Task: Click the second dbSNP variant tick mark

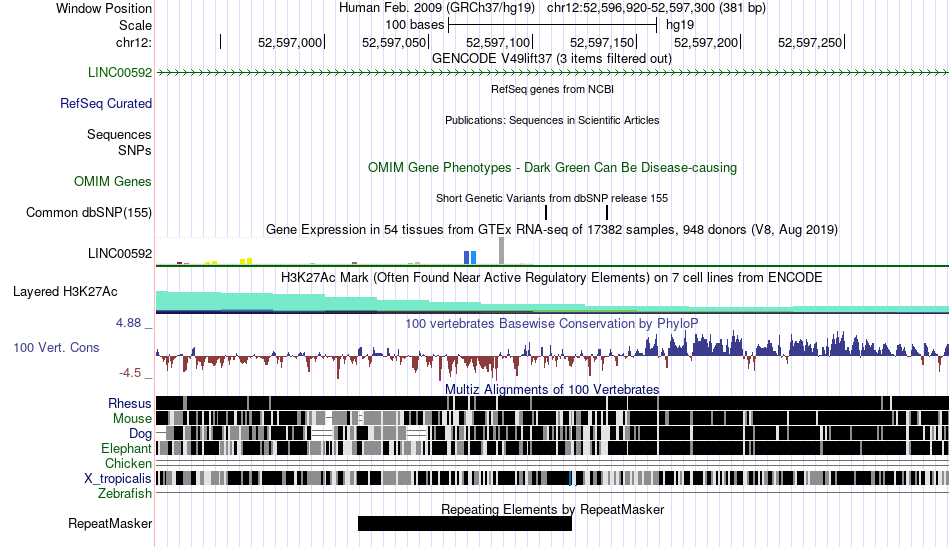Action: pos(606,213)
